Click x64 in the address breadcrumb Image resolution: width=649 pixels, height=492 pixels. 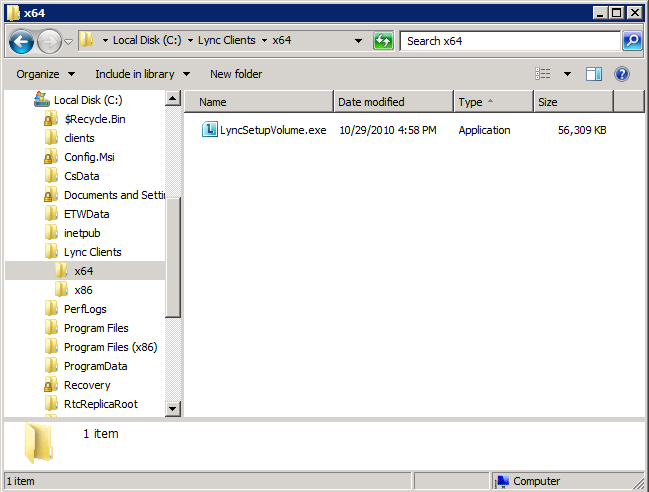pyautogui.click(x=281, y=40)
